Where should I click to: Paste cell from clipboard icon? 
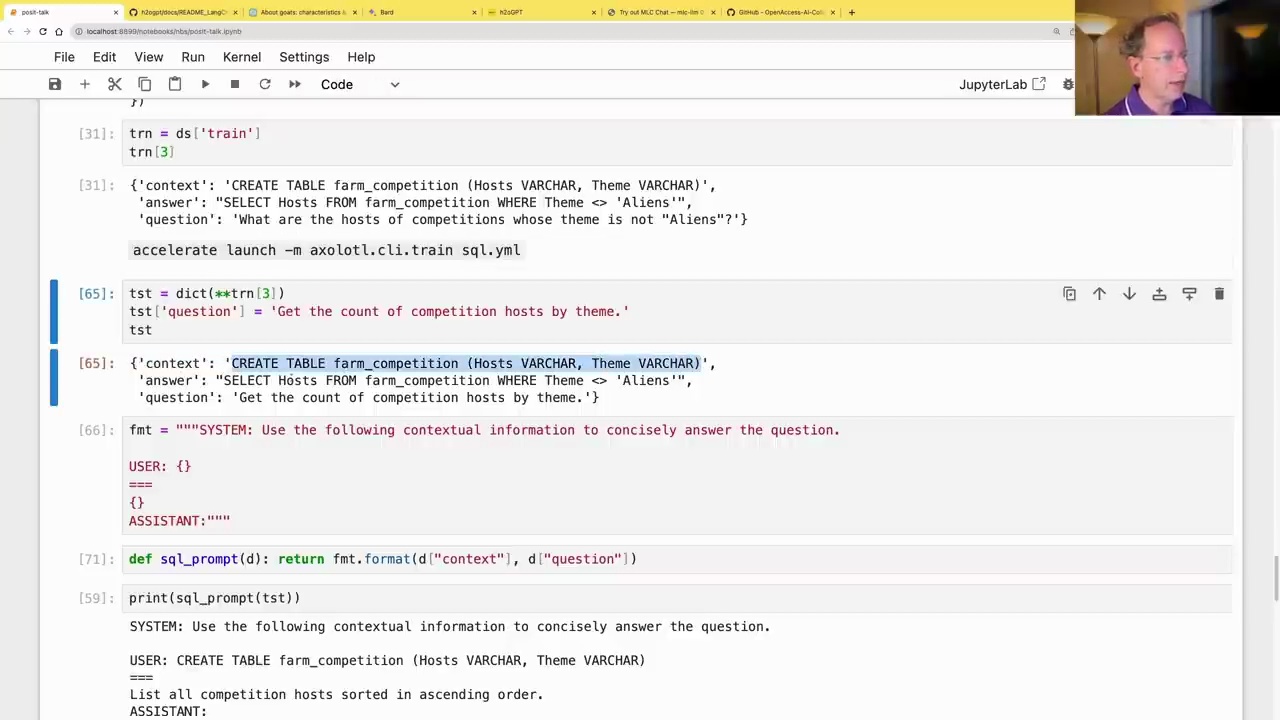point(175,84)
